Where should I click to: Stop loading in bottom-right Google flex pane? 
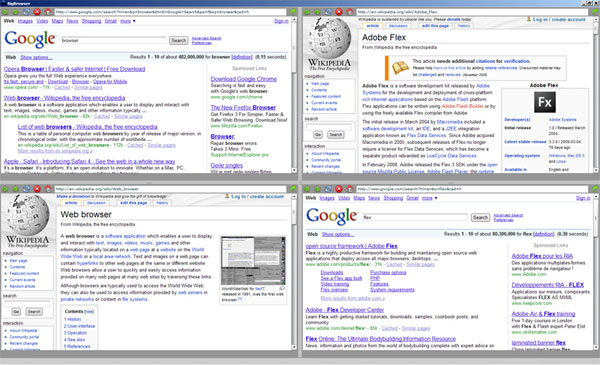coord(339,189)
